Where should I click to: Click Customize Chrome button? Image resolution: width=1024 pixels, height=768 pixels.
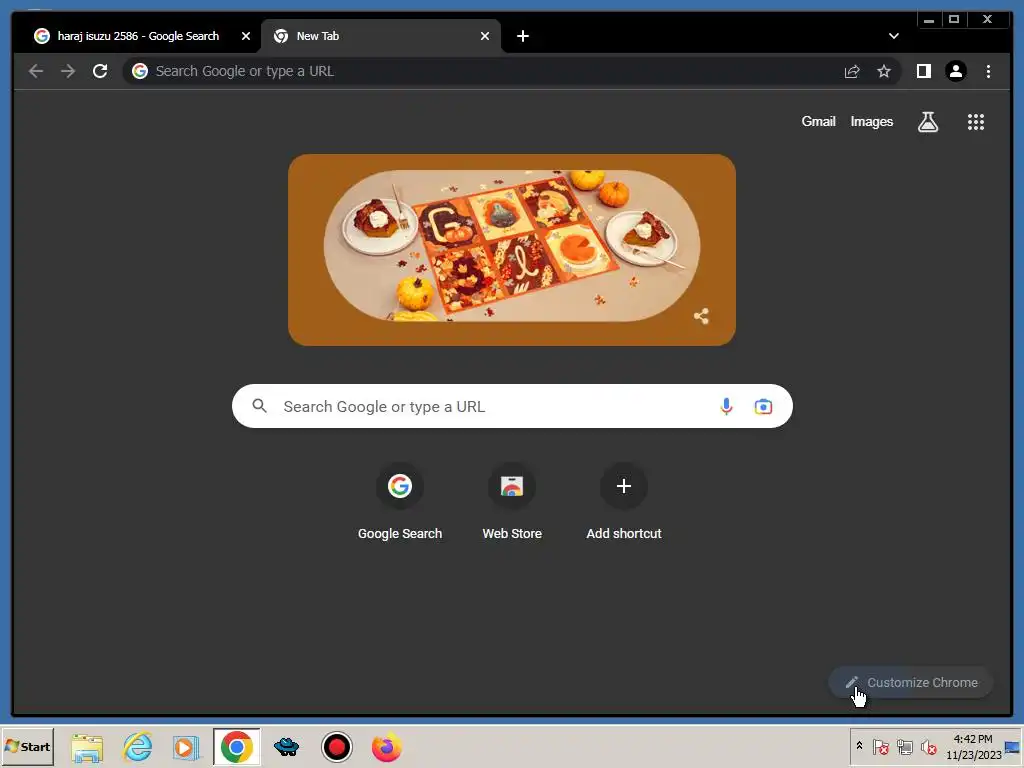(x=911, y=682)
